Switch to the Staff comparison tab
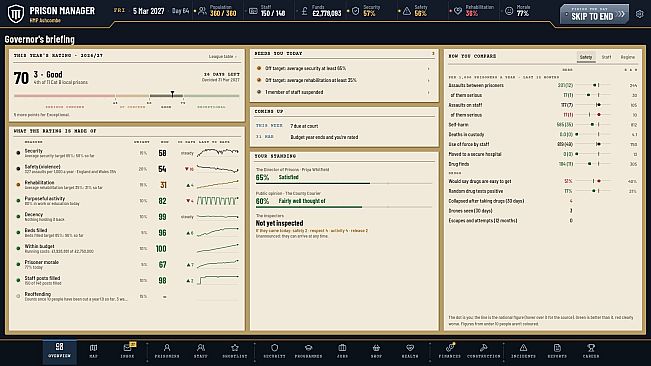Image resolution: width=651 pixels, height=366 pixels. [x=606, y=57]
